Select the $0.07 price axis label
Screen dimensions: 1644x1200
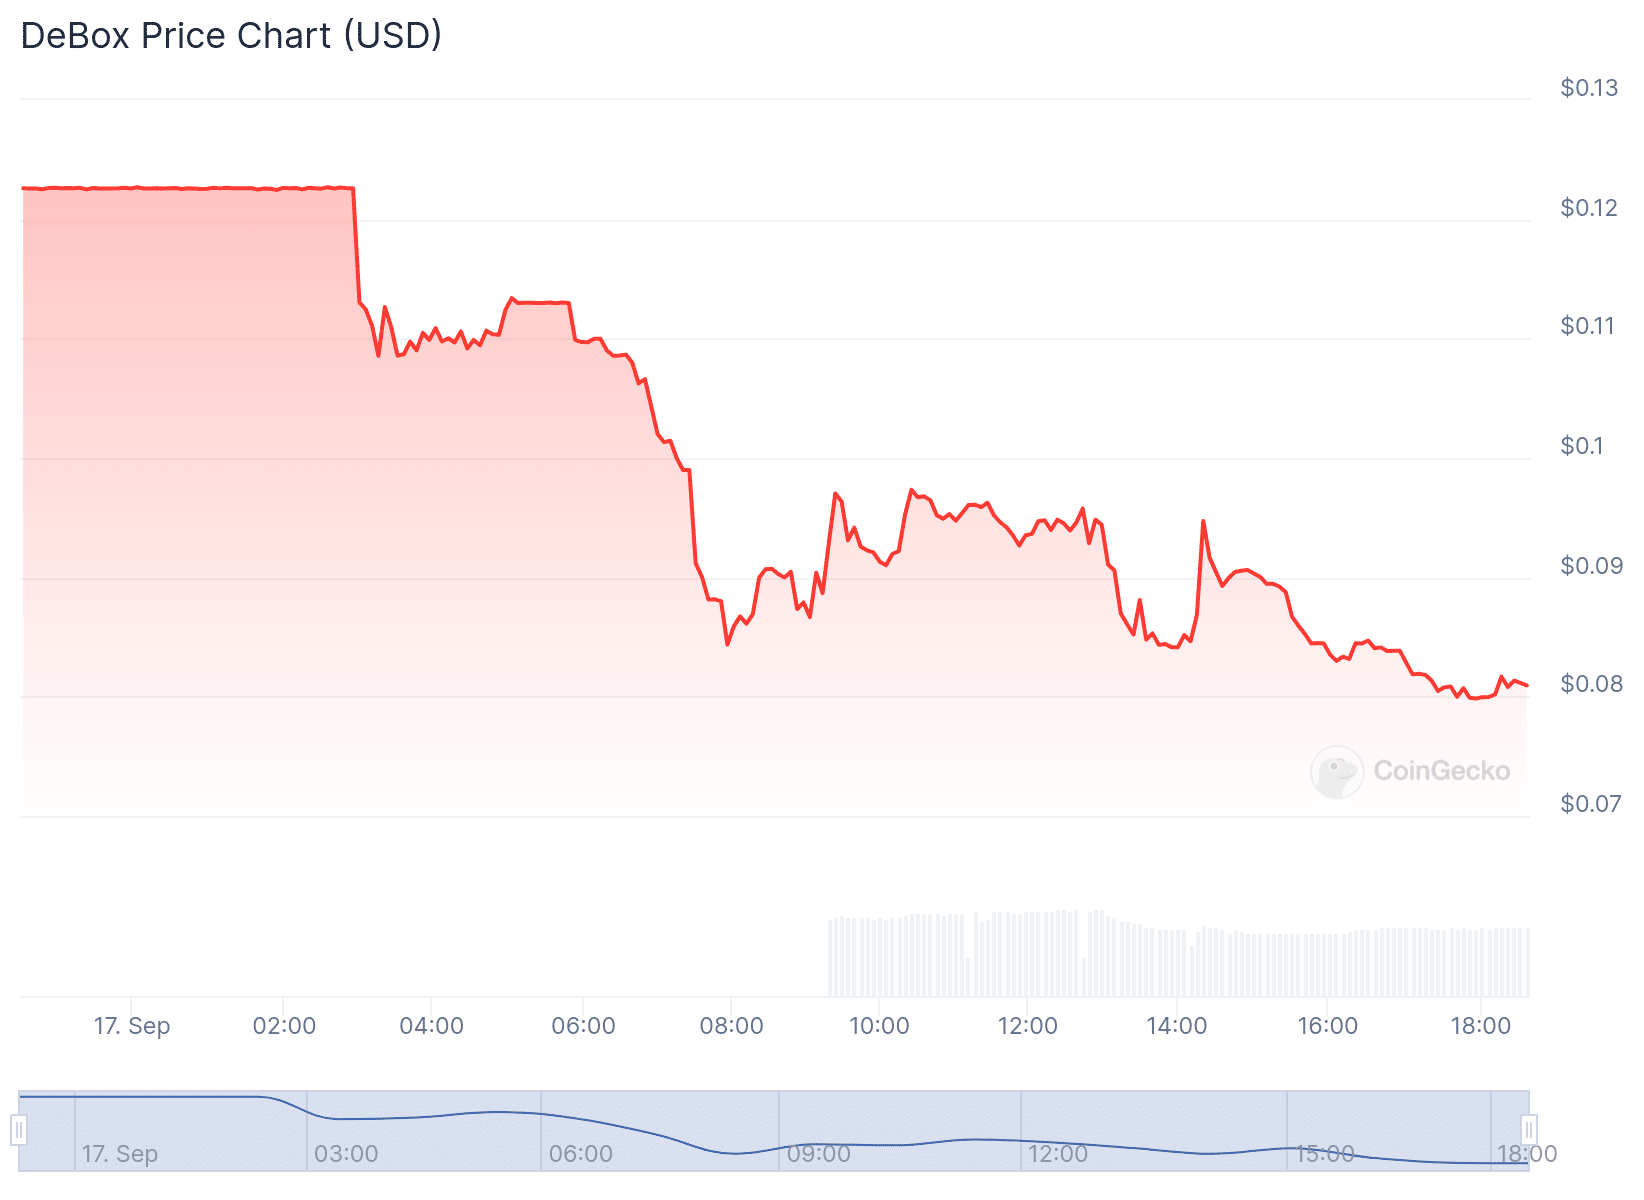pyautogui.click(x=1590, y=804)
